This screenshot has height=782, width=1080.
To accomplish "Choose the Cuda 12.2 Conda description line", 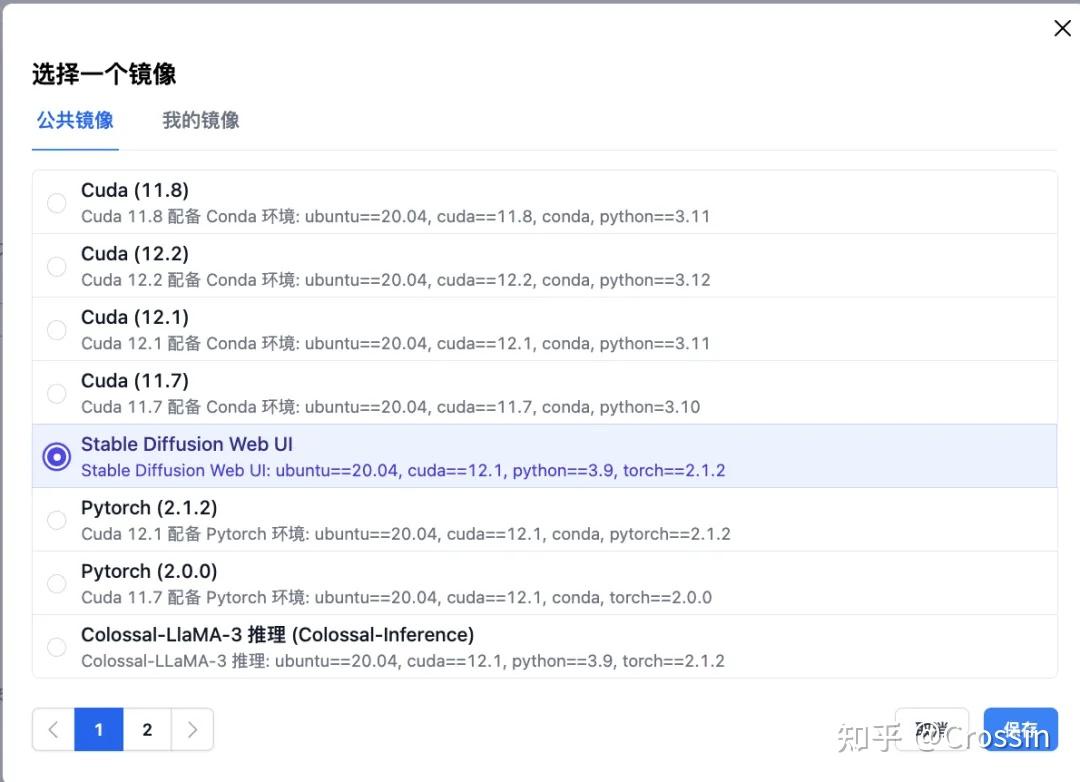I will 395,280.
